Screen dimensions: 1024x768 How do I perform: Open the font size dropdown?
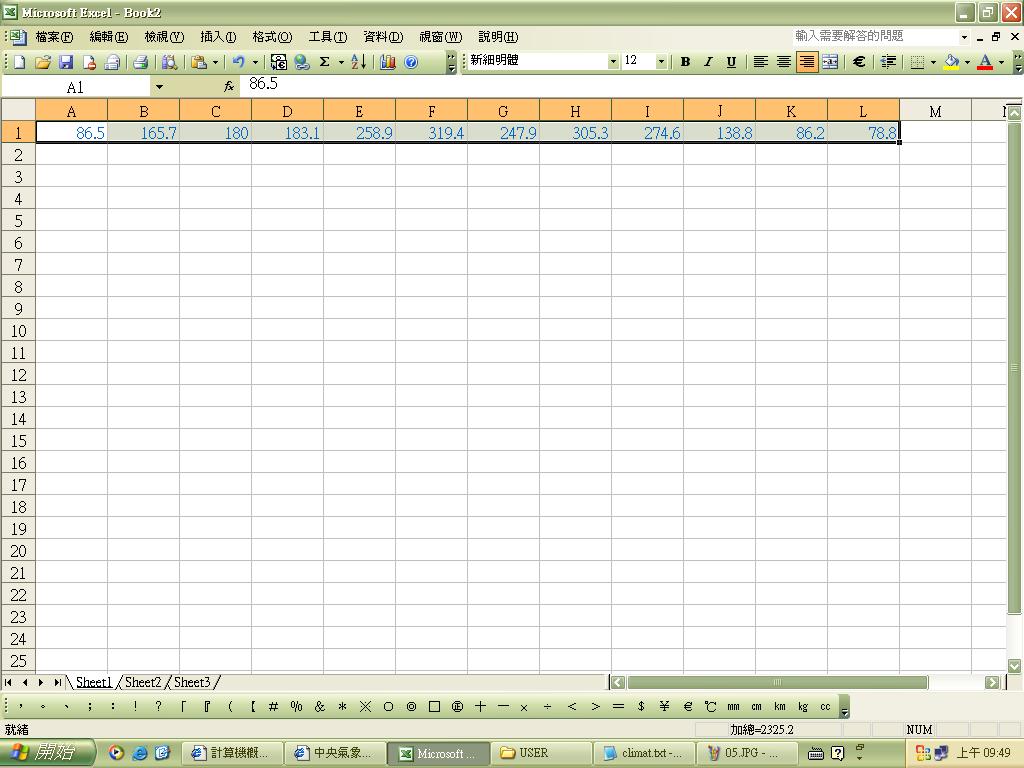[661, 62]
